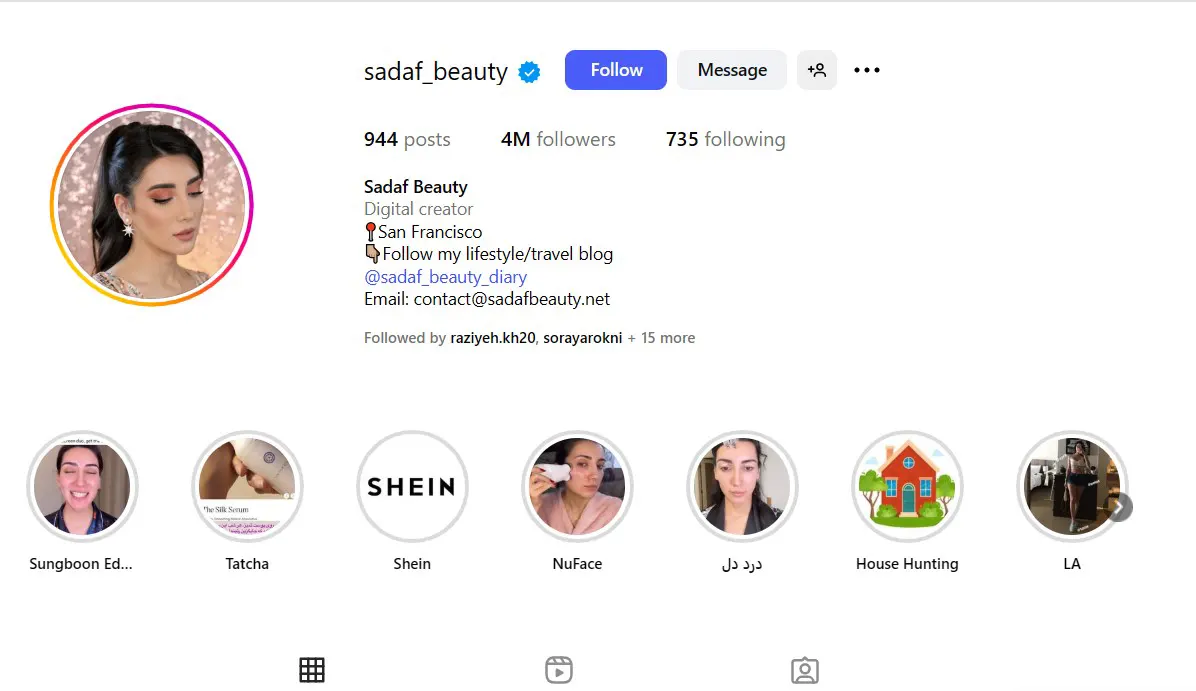Open the House Hunting highlight
Viewport: 1196px width, 691px height.
coord(907,487)
